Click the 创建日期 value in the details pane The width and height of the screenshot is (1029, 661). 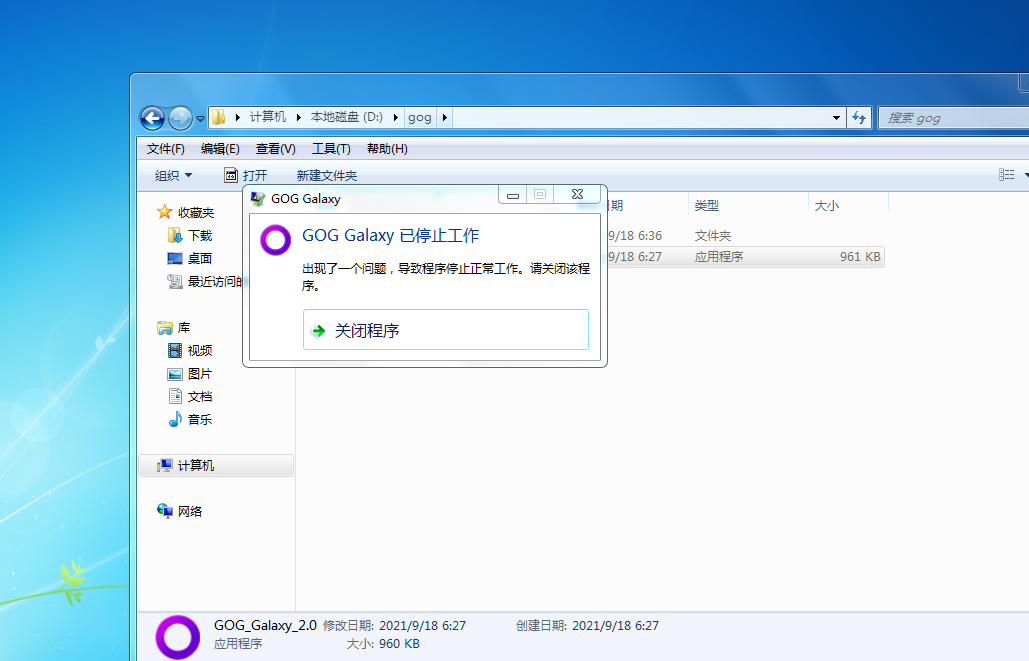pos(616,626)
